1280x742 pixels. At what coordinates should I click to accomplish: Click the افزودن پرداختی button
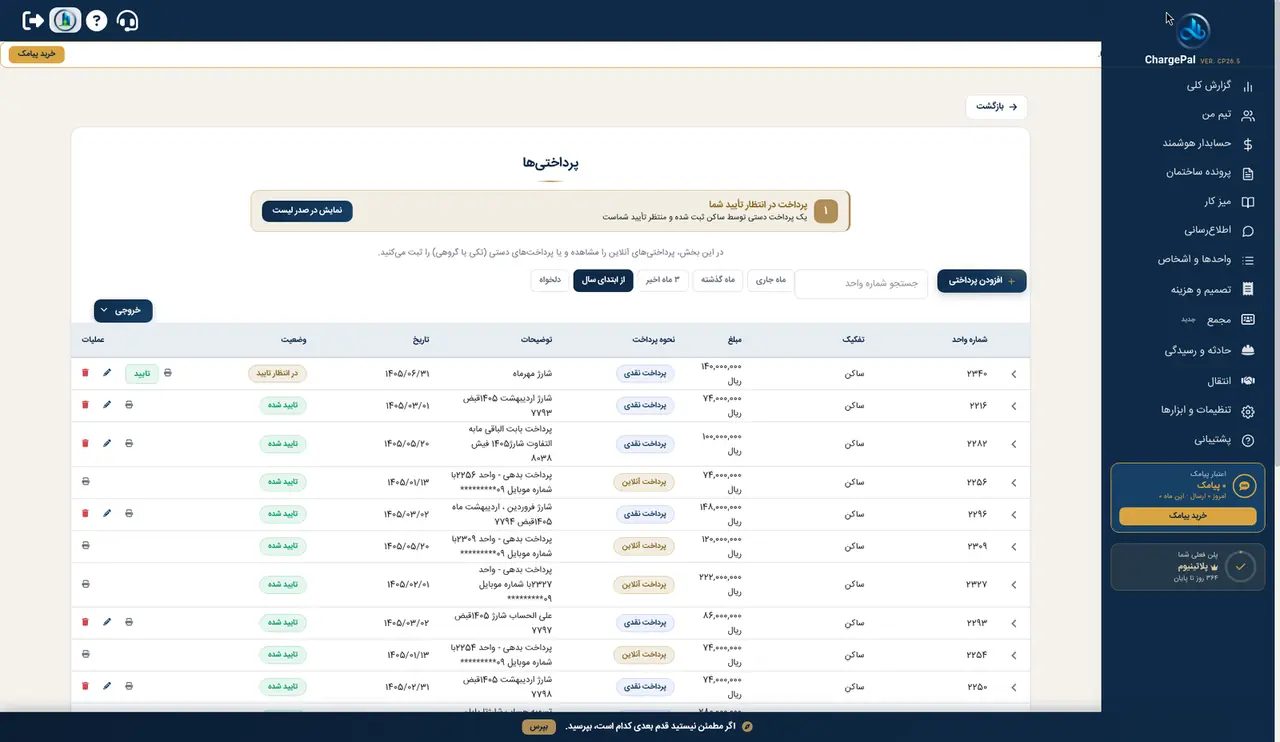point(982,282)
